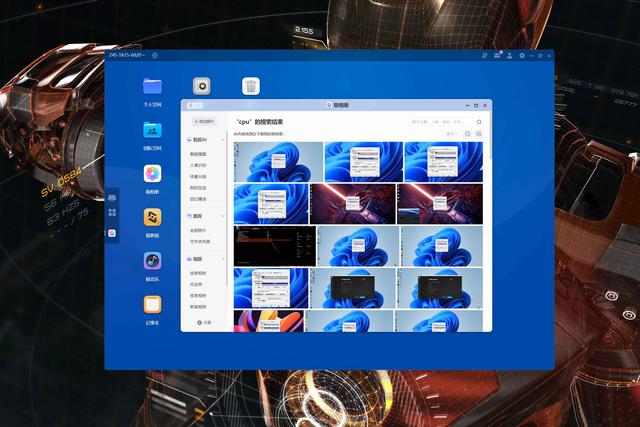Click the forward arrow in album window header

click(199, 105)
